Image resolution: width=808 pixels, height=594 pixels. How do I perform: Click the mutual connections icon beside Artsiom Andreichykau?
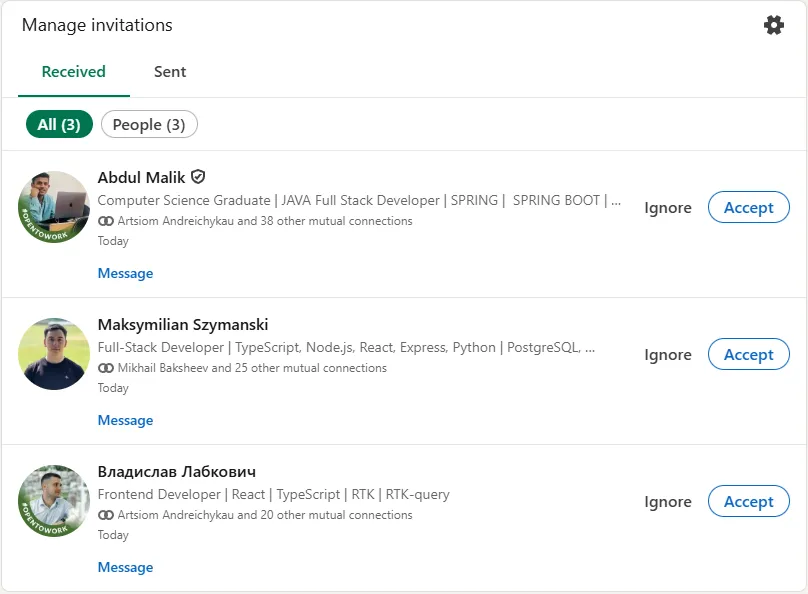tap(104, 221)
